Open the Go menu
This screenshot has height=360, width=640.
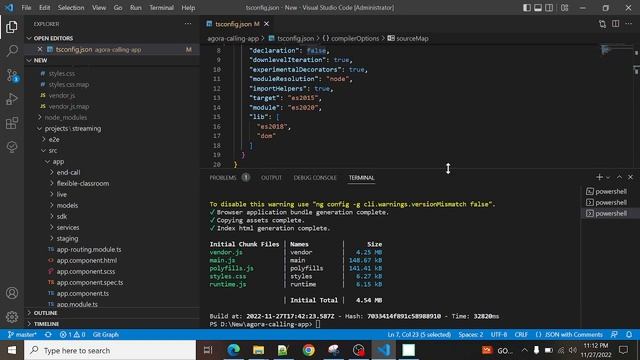[118, 8]
